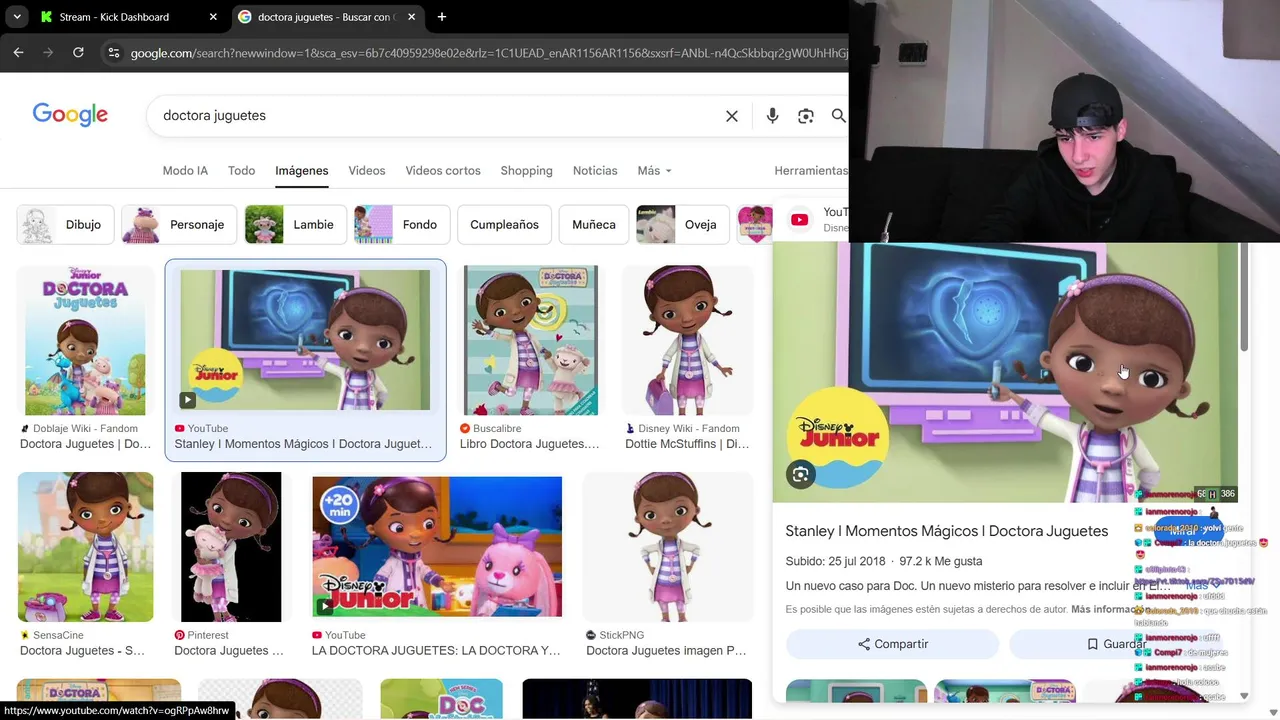
Task: Click the Compartir button
Action: tap(892, 644)
